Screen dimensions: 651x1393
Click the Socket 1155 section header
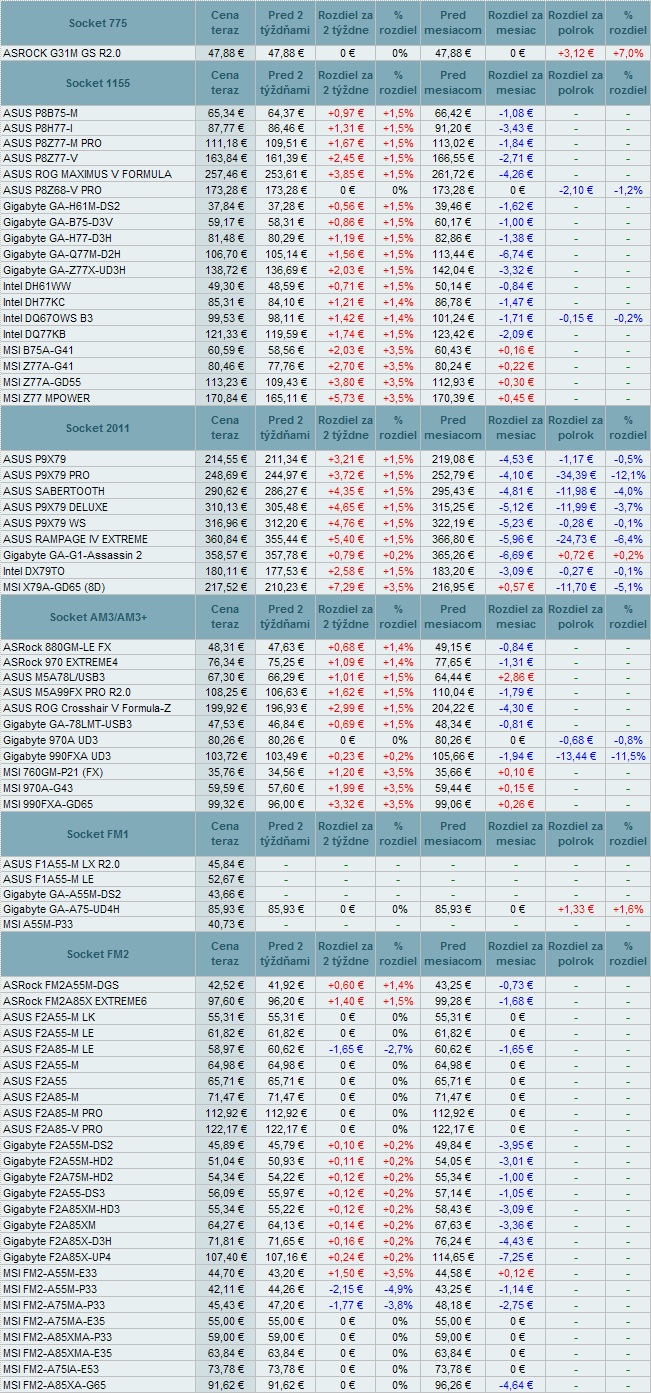point(97,83)
